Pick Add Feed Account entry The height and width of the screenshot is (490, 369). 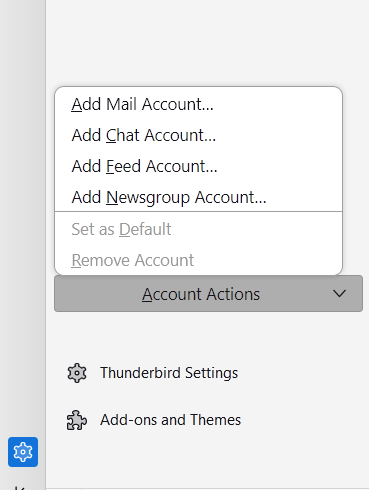pos(198,166)
